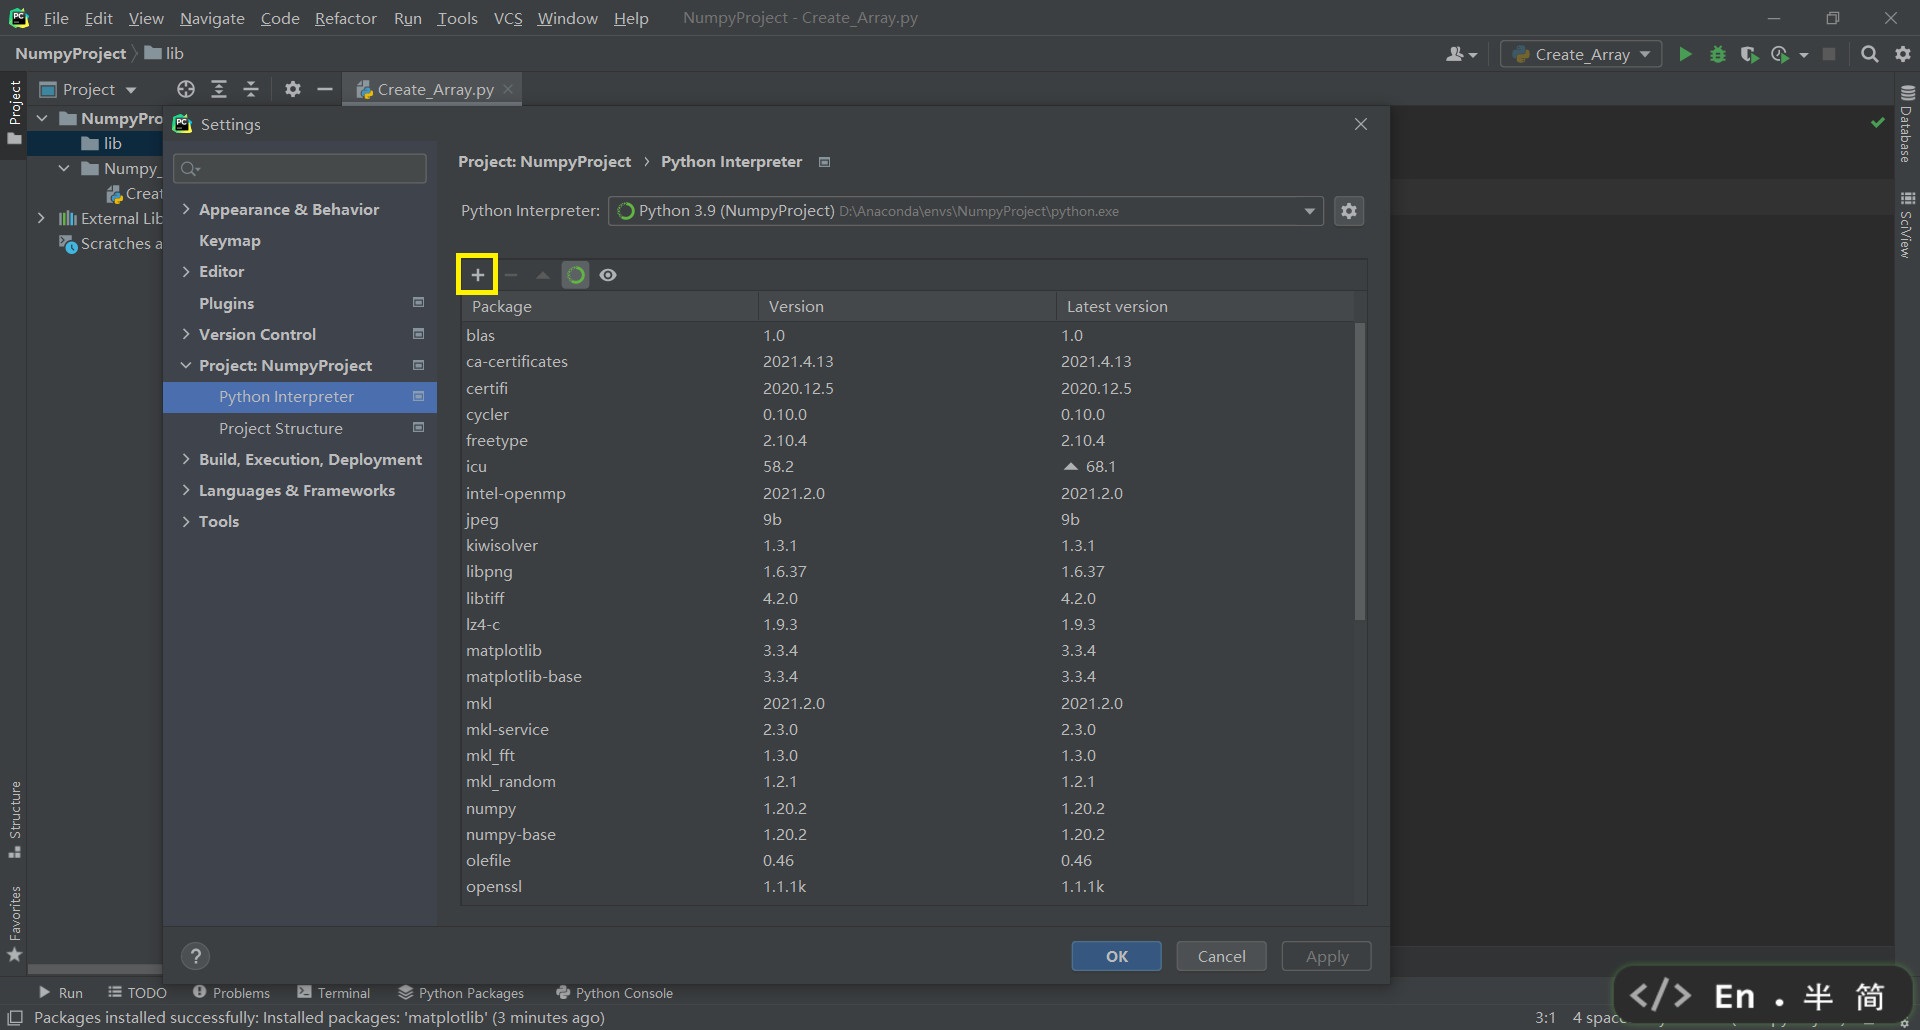This screenshot has height=1030, width=1920.
Task: Open the Structure side tool window
Action: pyautogui.click(x=15, y=819)
